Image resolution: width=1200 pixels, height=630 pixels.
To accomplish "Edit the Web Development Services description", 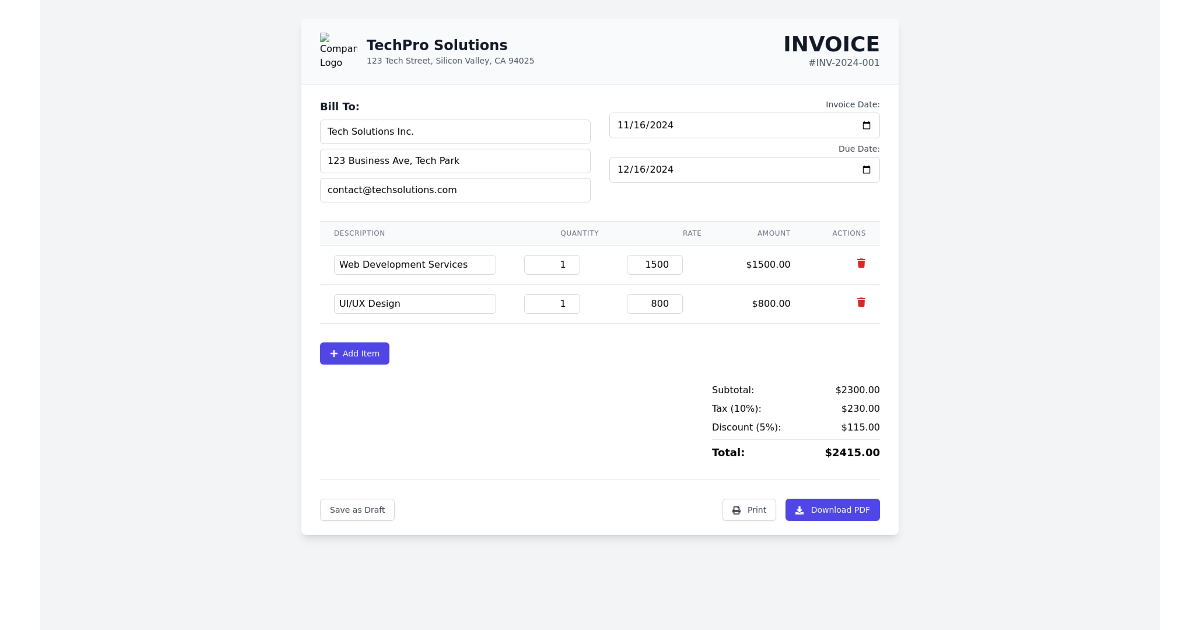I will 414,265.
